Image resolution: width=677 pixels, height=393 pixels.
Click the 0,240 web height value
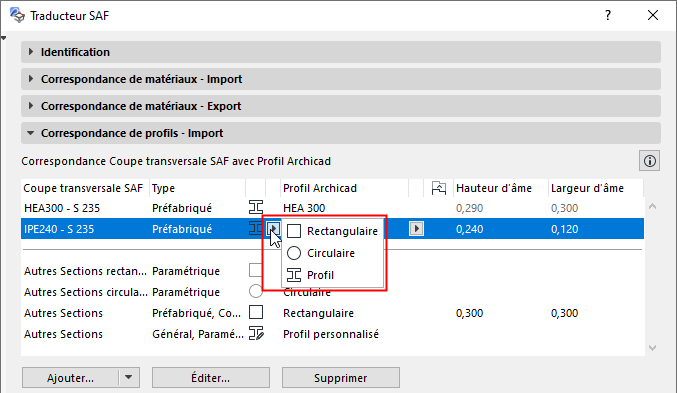coord(469,229)
